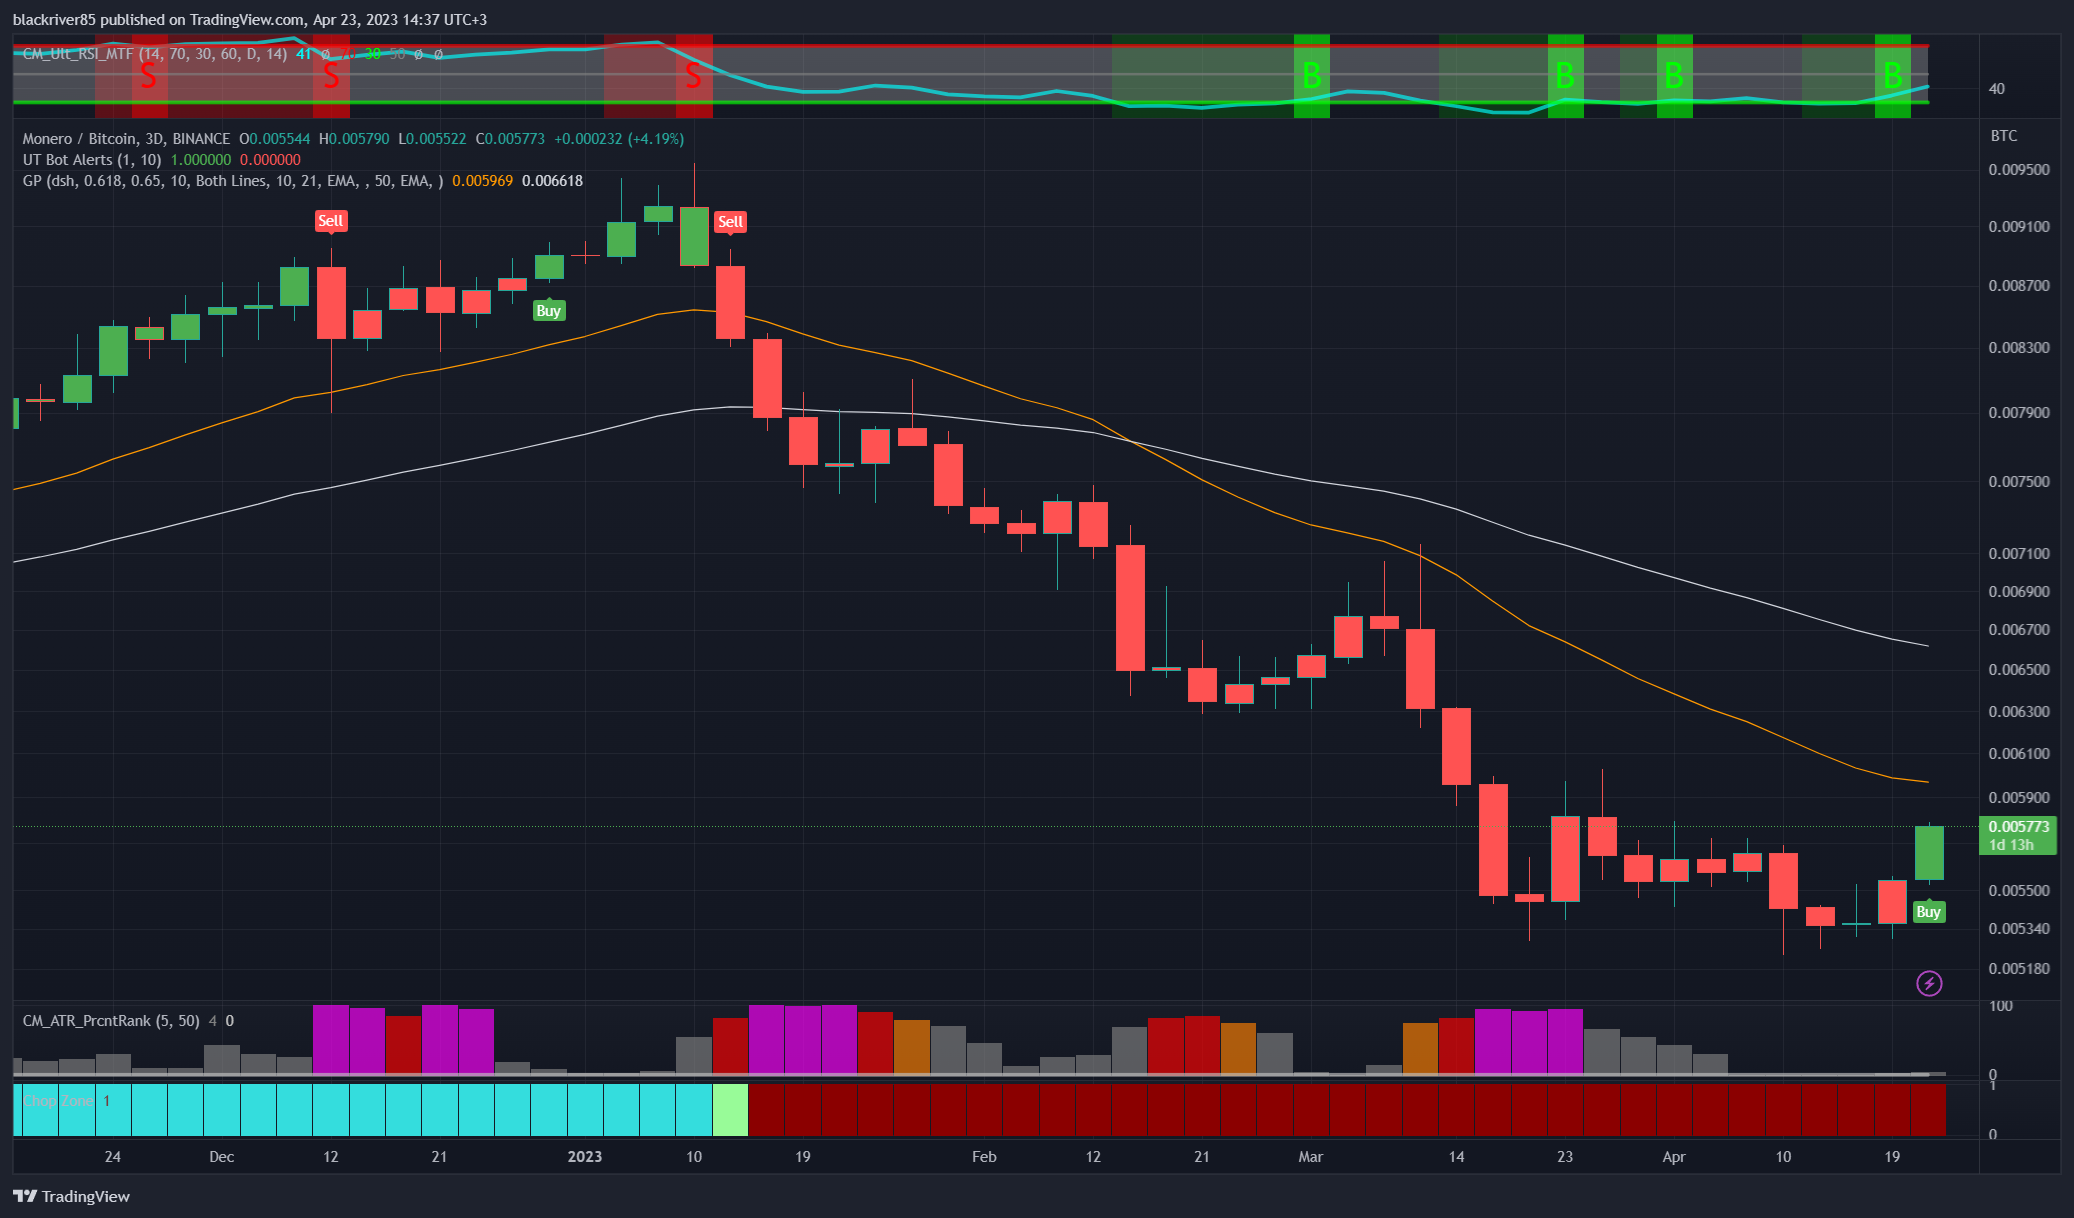Click the 2023 label on time axis
The image size is (2074, 1218).
(585, 1157)
